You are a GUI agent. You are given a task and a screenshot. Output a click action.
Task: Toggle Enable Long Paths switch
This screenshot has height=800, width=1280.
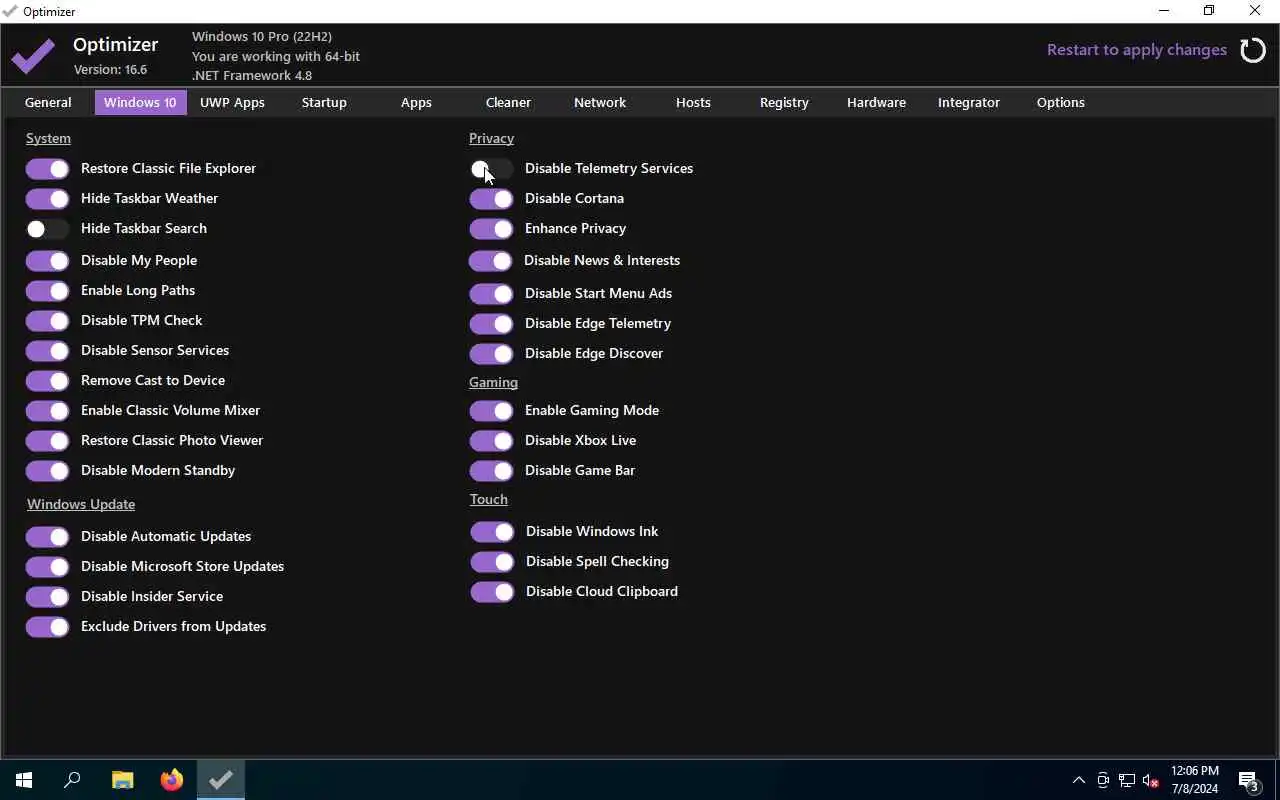[47, 291]
